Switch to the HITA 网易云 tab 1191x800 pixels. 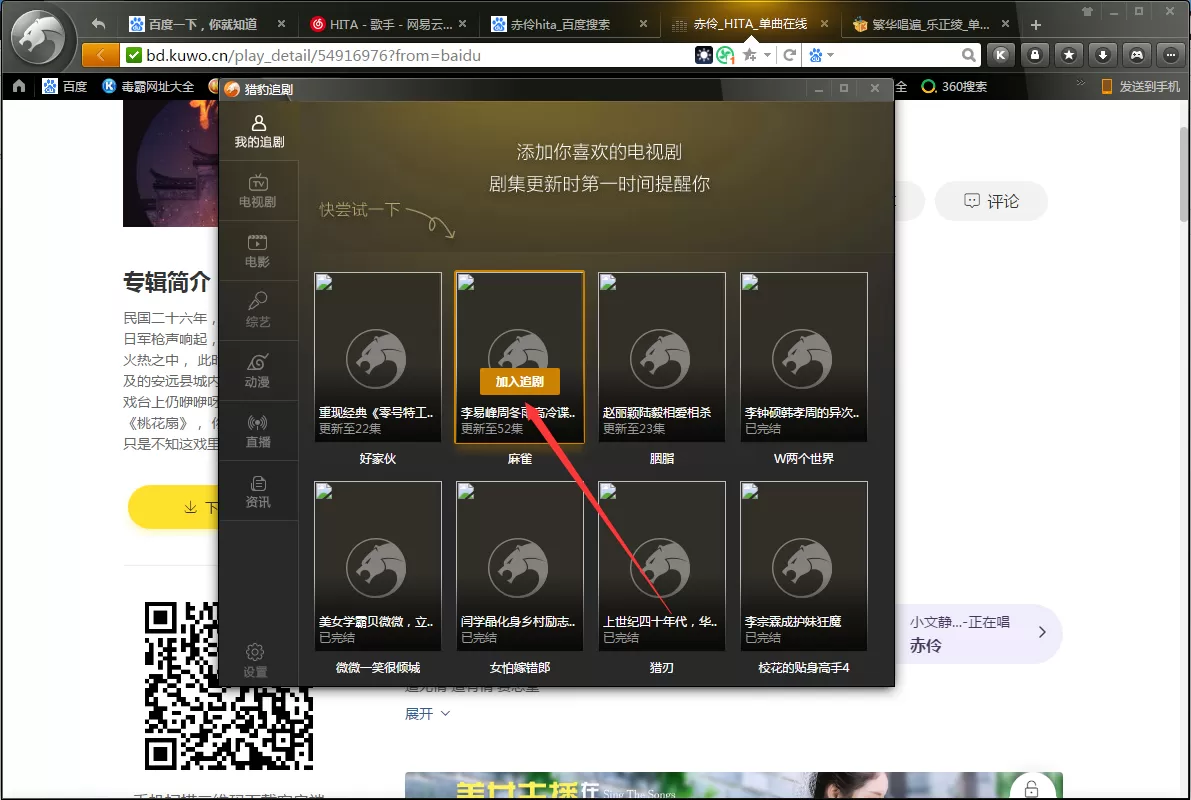[388, 24]
